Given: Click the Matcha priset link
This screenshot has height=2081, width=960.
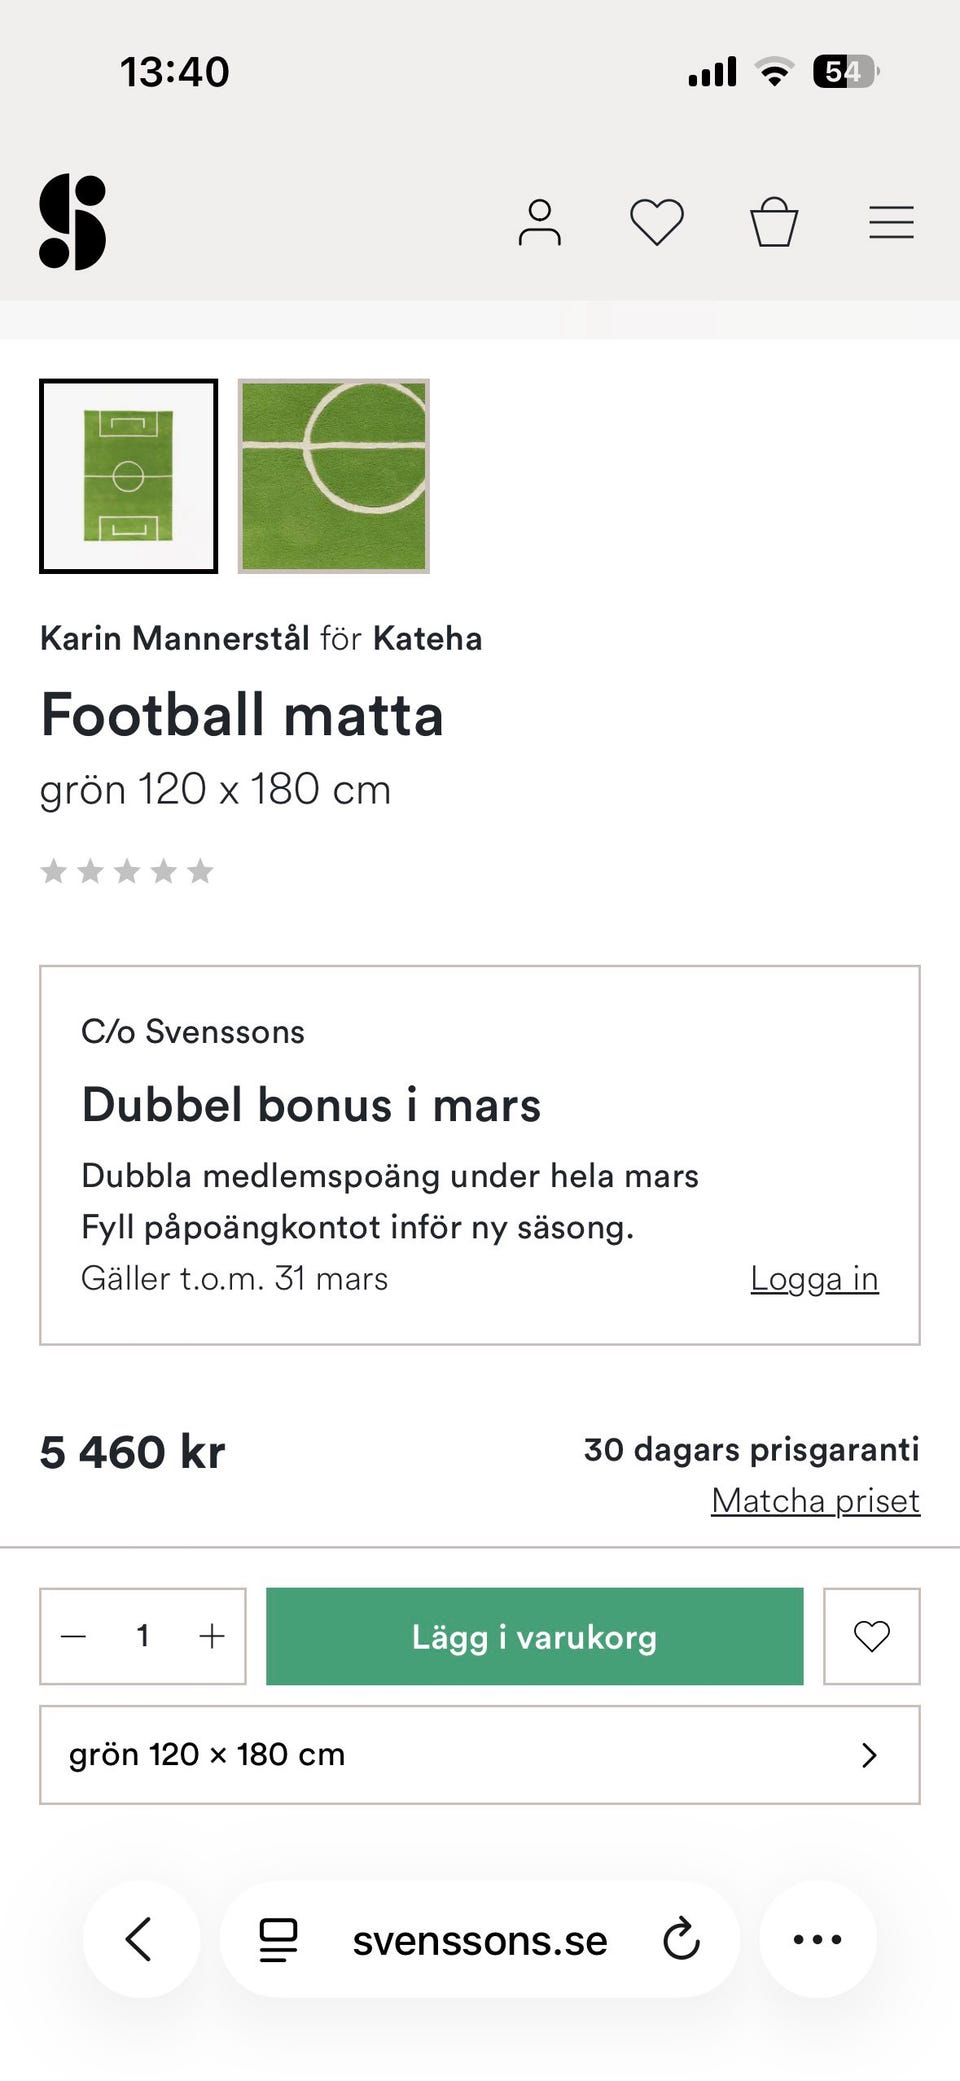Looking at the screenshot, I should [815, 1501].
